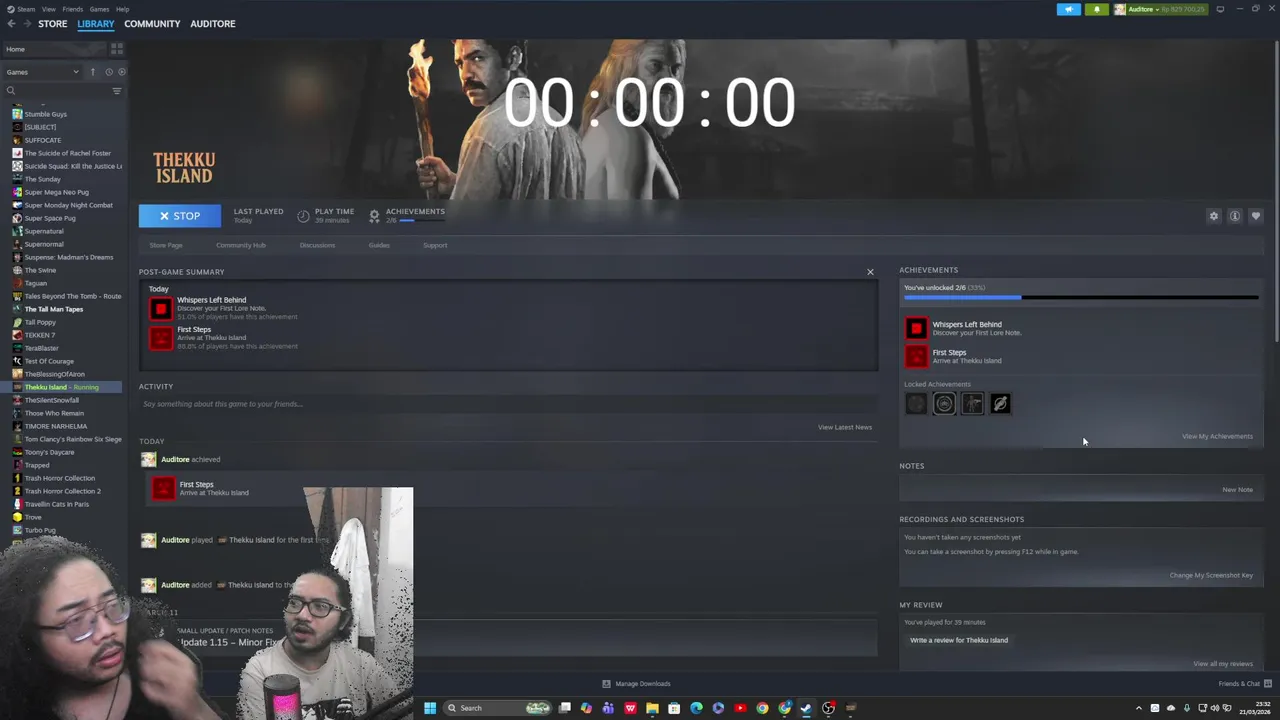Filter by recent activity clock icon

click(x=109, y=72)
